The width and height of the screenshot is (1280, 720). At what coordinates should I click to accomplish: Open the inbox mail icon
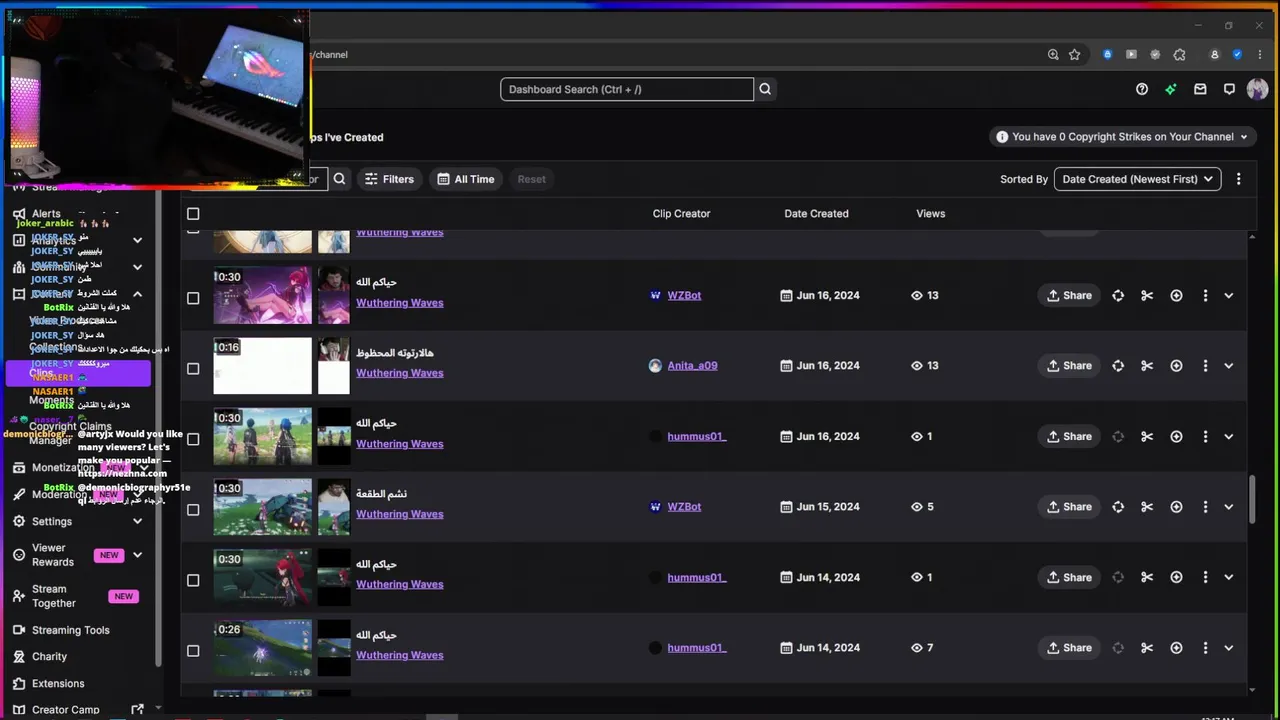(x=1200, y=89)
